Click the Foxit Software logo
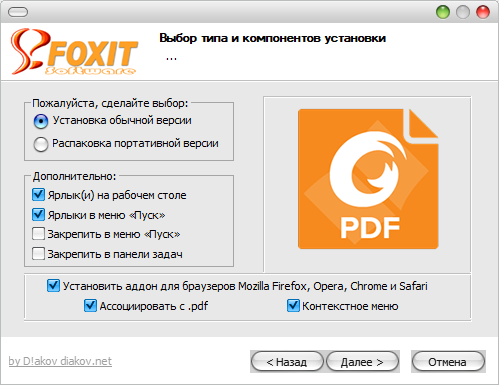The height and width of the screenshot is (385, 499). click(74, 51)
